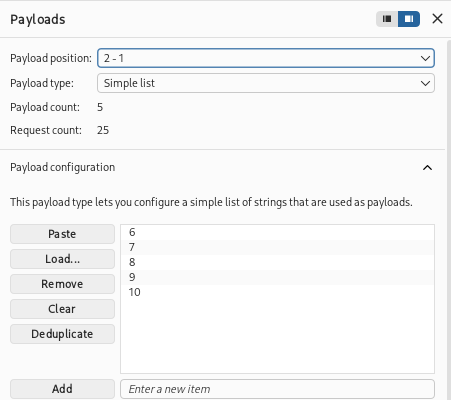This screenshot has height=400, width=451.
Task: Click the Paste button
Action: (62, 234)
